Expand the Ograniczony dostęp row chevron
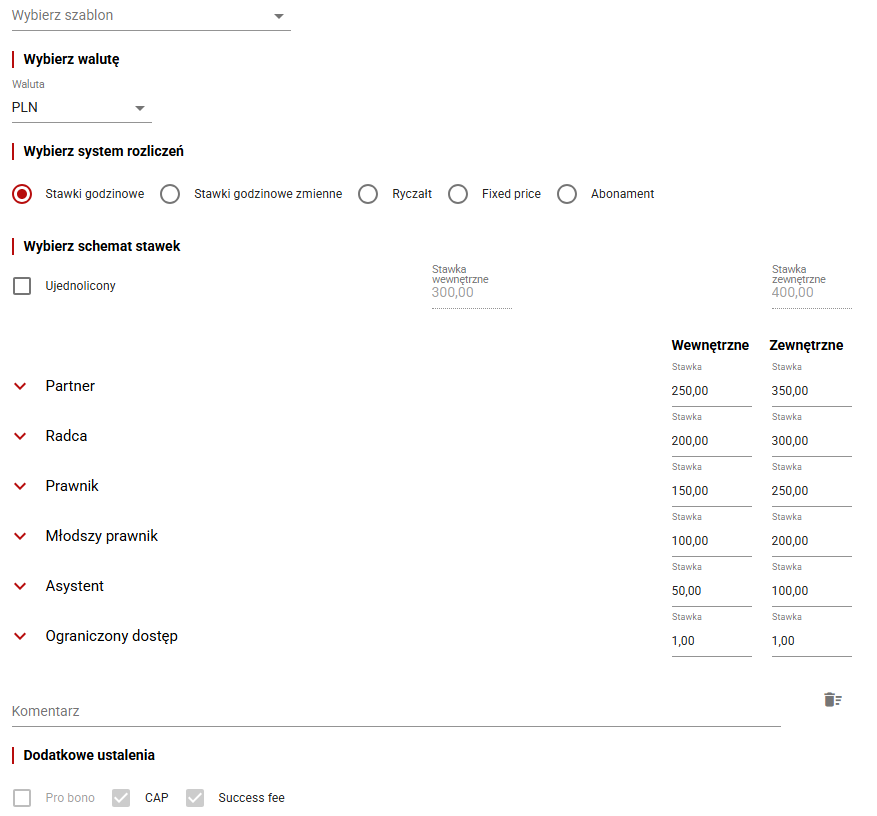877x816 pixels. click(x=20, y=636)
